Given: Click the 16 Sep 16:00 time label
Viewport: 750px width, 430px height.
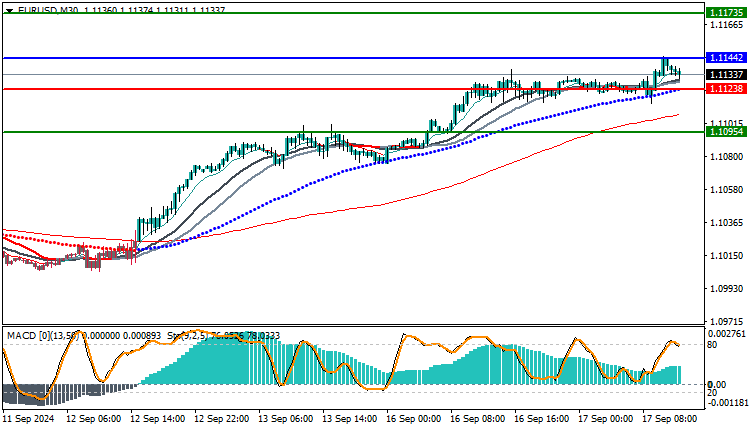Looking at the screenshot, I should point(542,419).
